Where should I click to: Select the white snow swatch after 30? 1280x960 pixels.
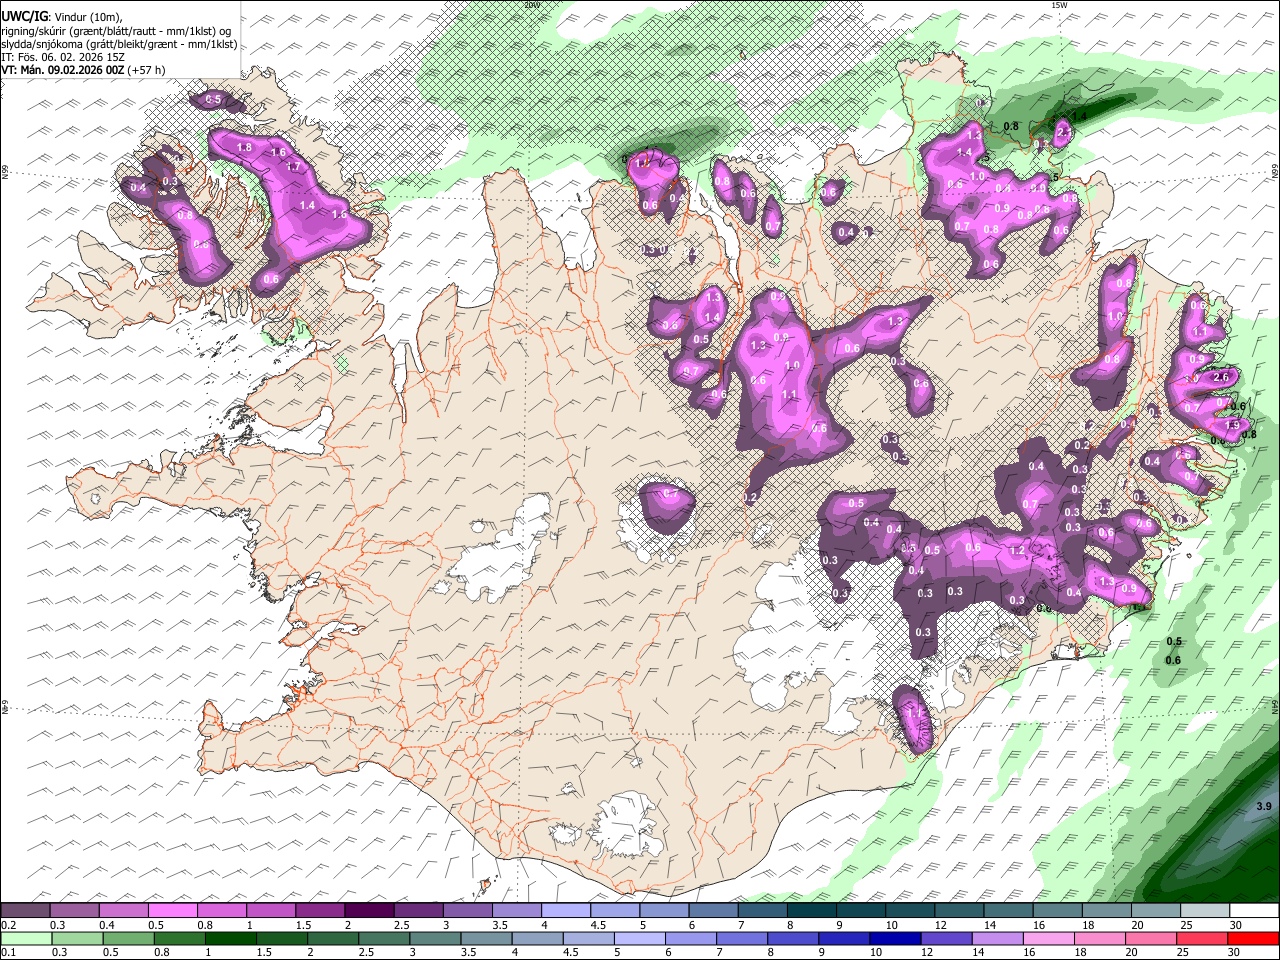pos(1254,911)
